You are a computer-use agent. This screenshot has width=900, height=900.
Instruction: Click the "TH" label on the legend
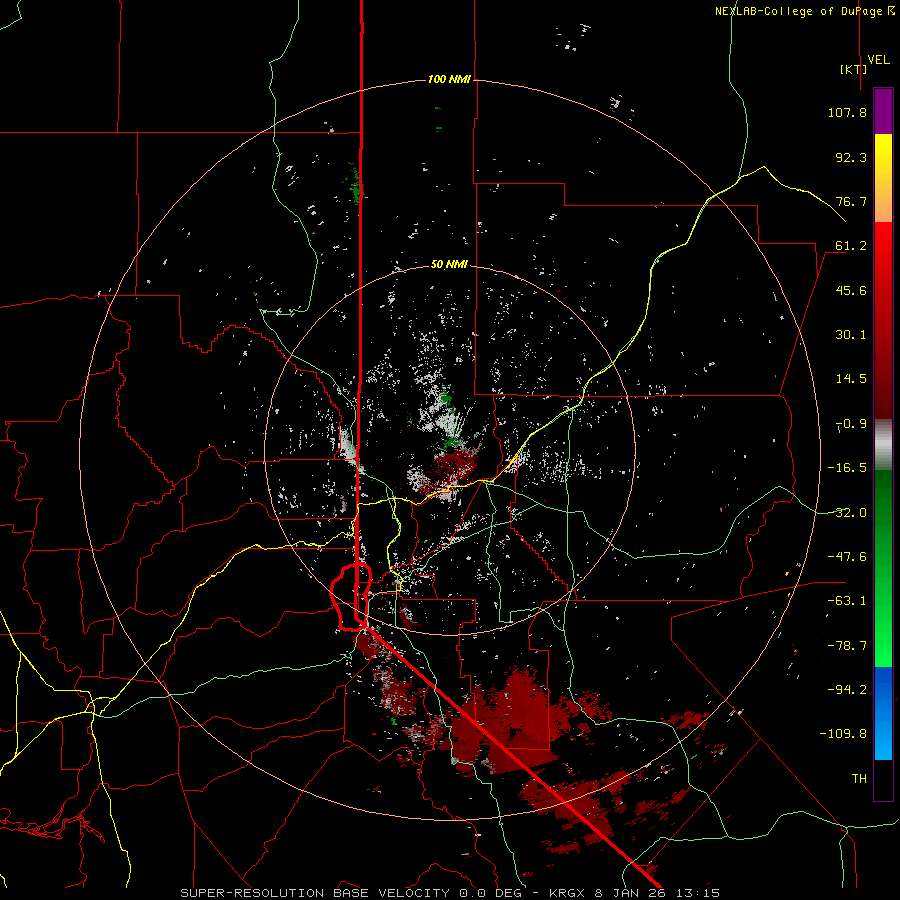859,778
